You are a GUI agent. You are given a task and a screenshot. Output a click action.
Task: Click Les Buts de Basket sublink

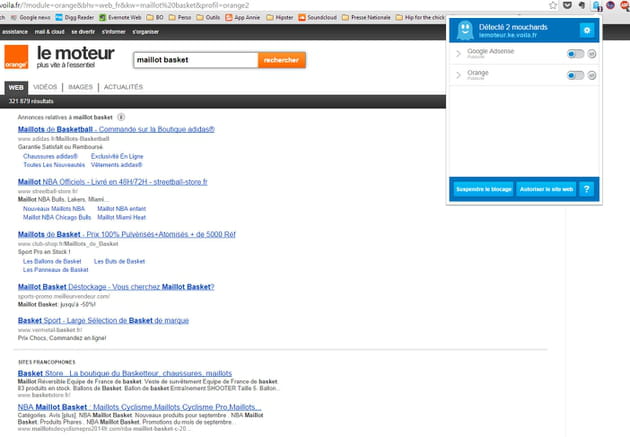[119, 261]
